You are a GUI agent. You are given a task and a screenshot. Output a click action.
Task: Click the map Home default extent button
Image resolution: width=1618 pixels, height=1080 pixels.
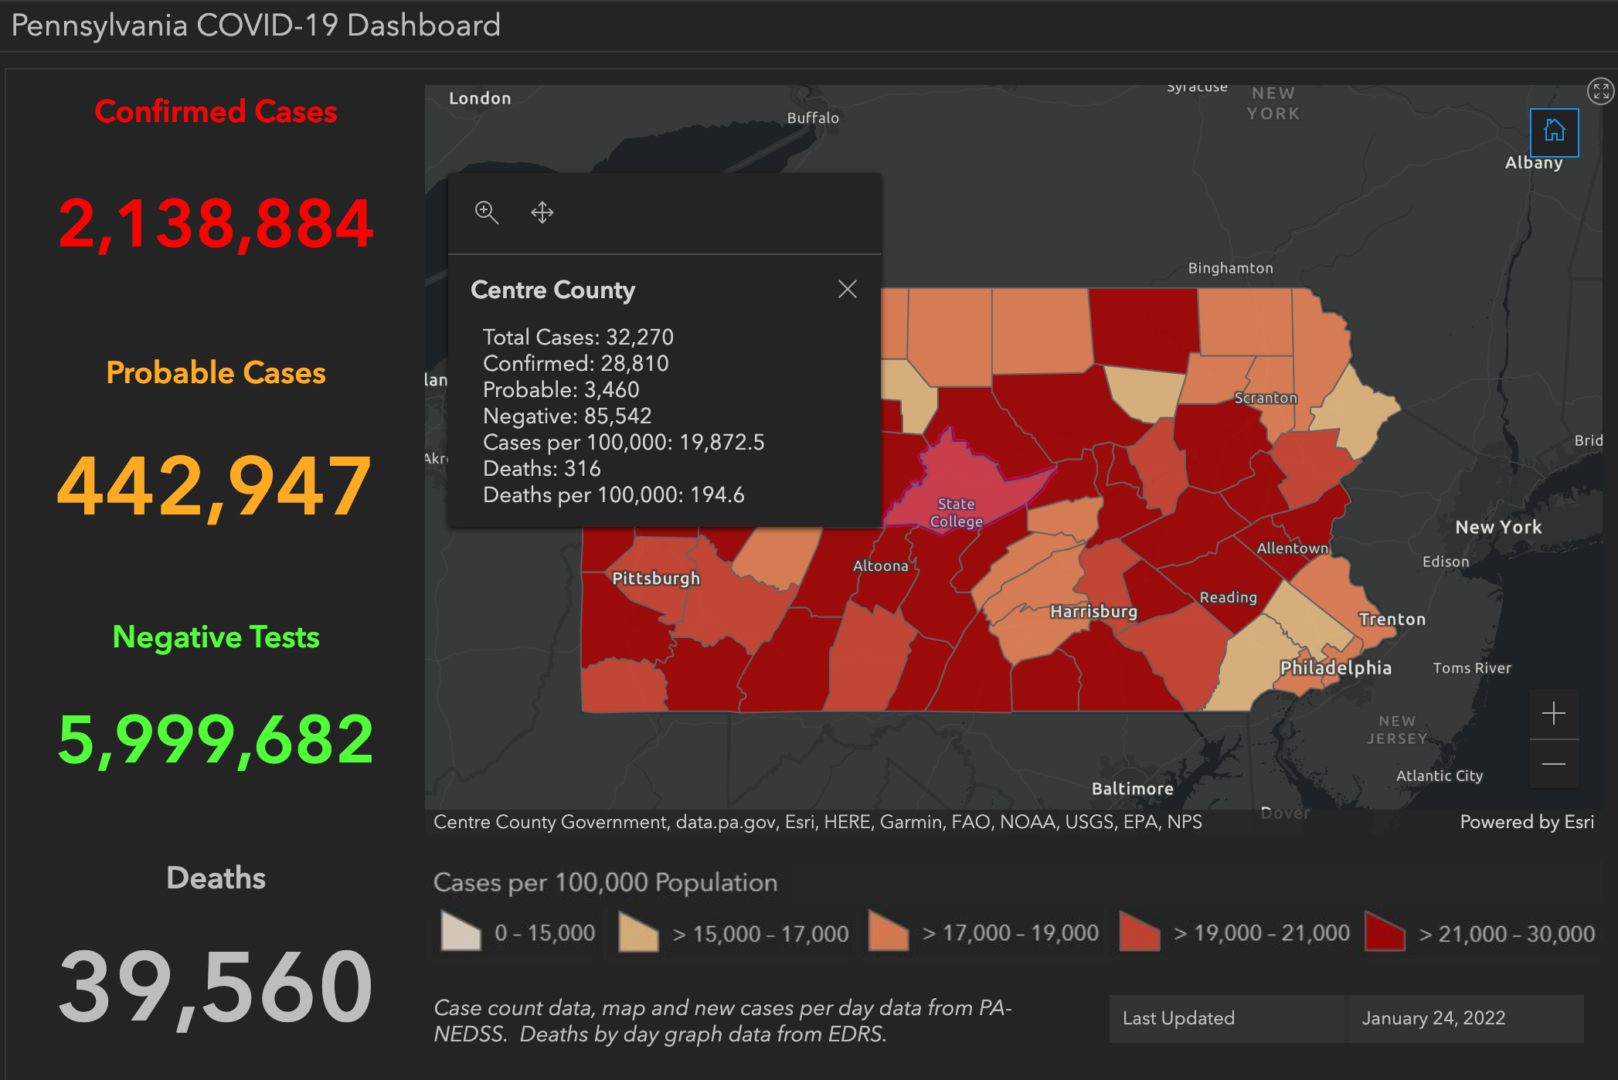[1554, 132]
